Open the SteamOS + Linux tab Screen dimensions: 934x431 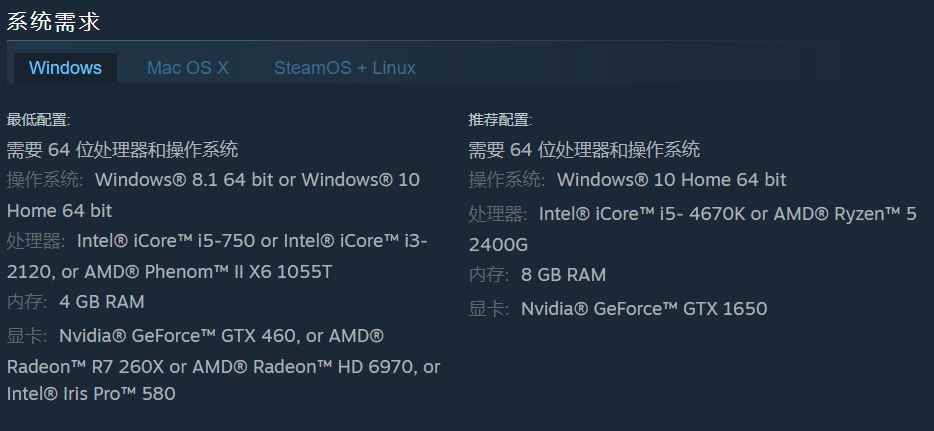click(x=345, y=68)
